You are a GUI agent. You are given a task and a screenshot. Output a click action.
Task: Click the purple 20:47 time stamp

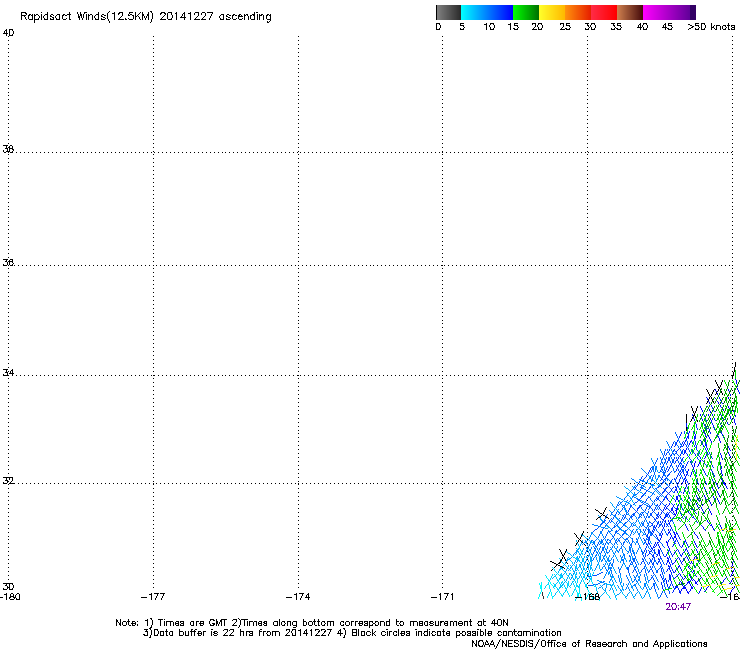tap(678, 607)
